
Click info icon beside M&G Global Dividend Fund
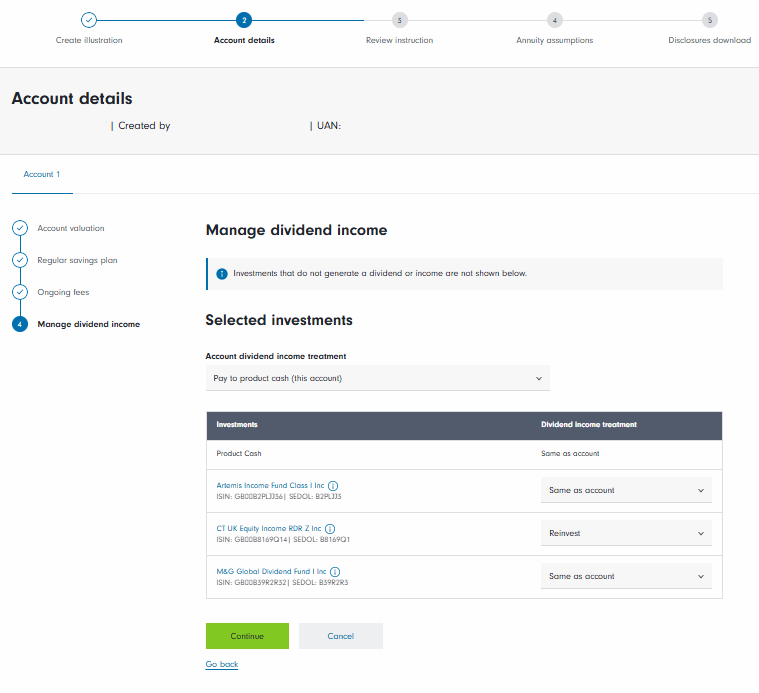[333, 571]
